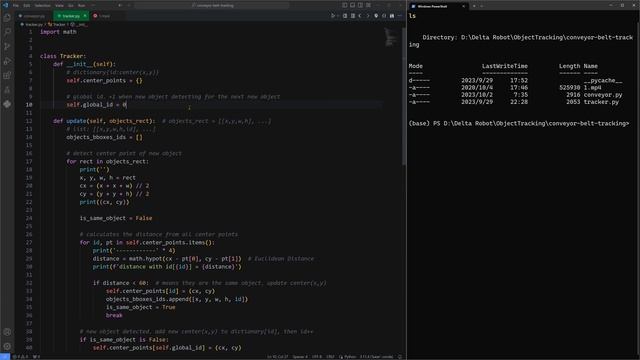Open the Edit menu

[27, 6]
